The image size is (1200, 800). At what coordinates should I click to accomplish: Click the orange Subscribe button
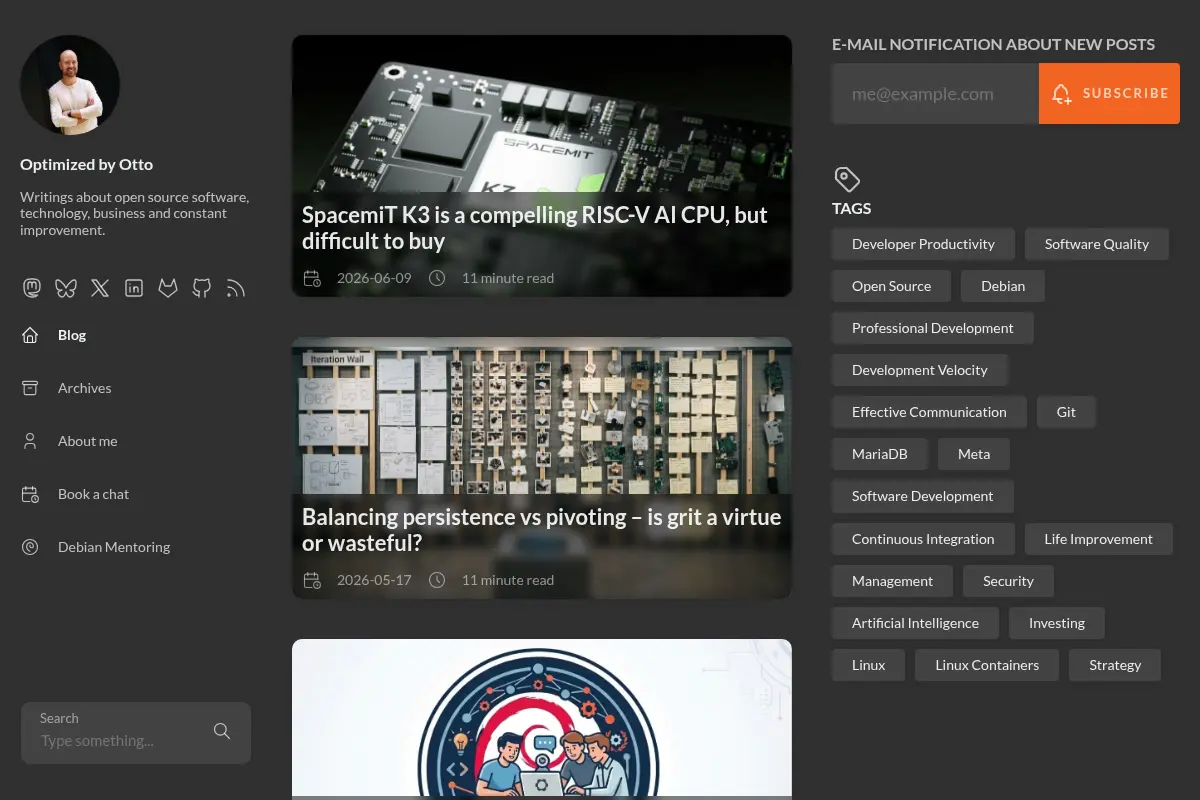tap(1109, 94)
